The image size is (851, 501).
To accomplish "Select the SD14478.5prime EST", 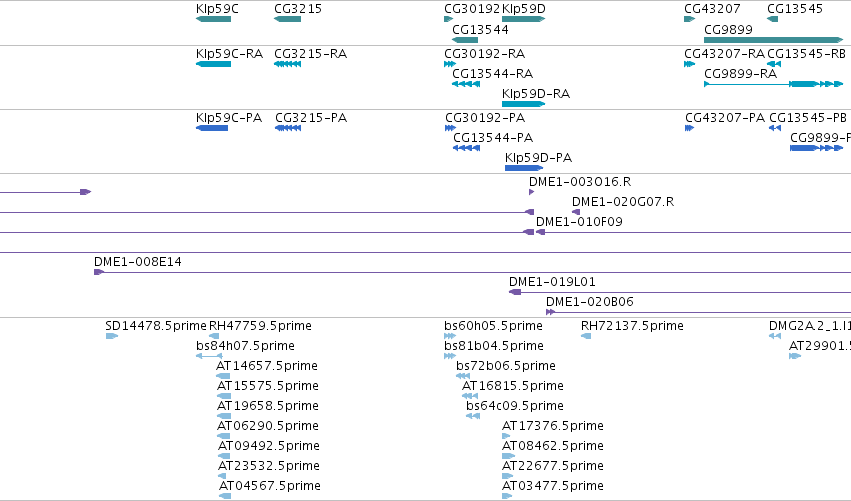I will [x=111, y=336].
